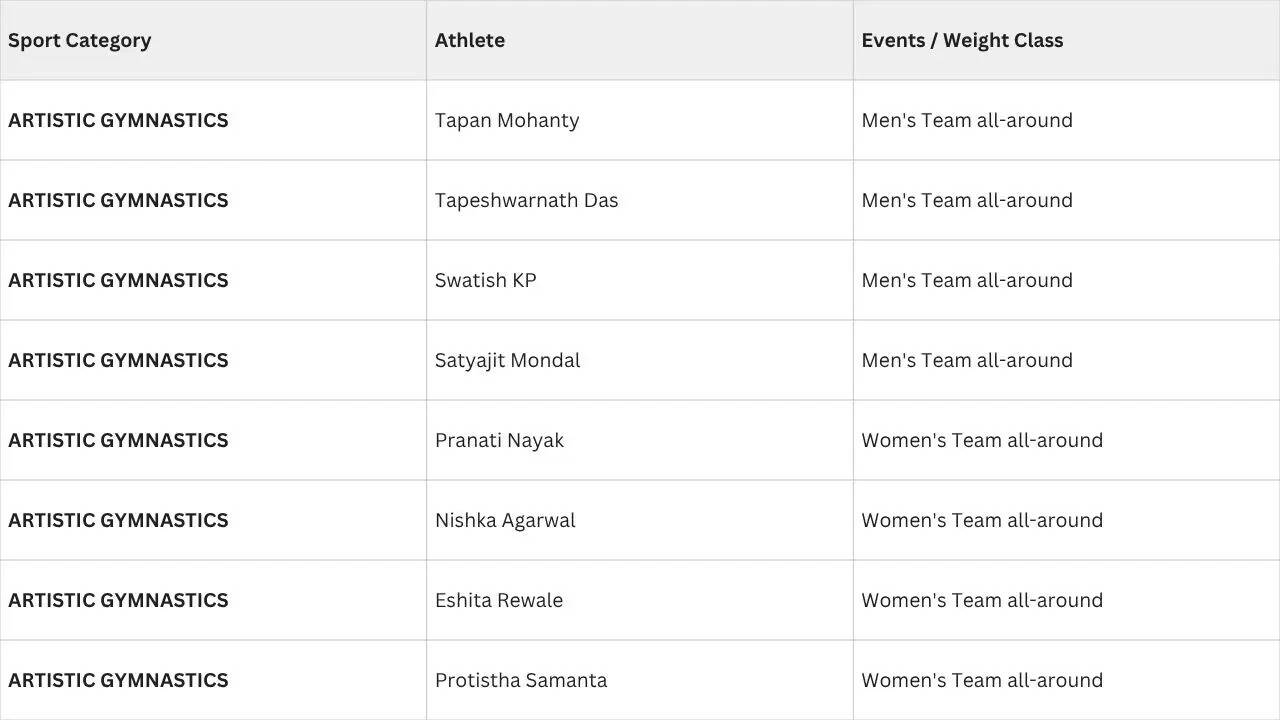Click Men's Team all-around for Tapan Mohanty
This screenshot has width=1280, height=720.
(x=967, y=120)
